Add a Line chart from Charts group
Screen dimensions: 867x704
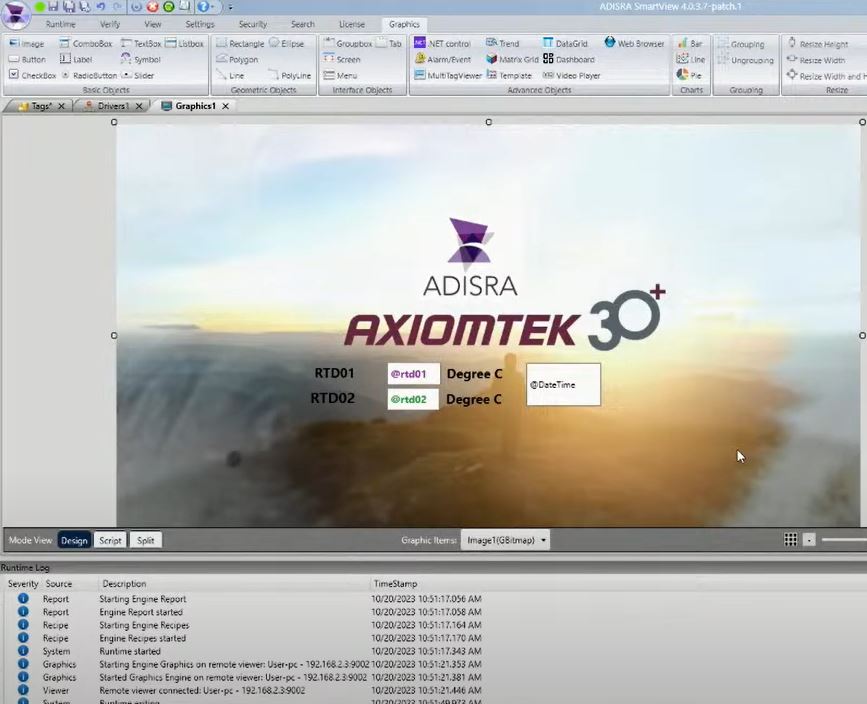pos(691,59)
